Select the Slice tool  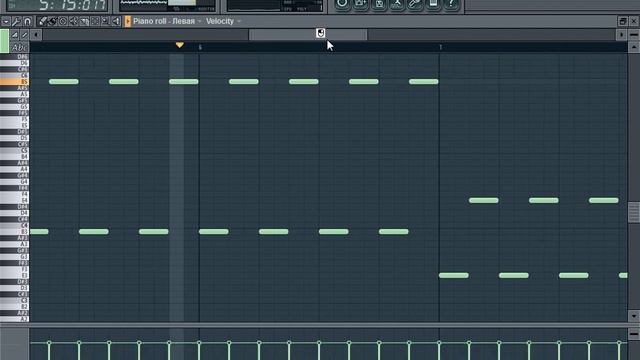click(84, 21)
